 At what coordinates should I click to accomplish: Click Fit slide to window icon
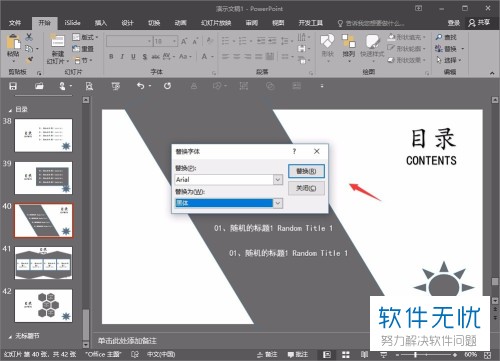(487, 355)
